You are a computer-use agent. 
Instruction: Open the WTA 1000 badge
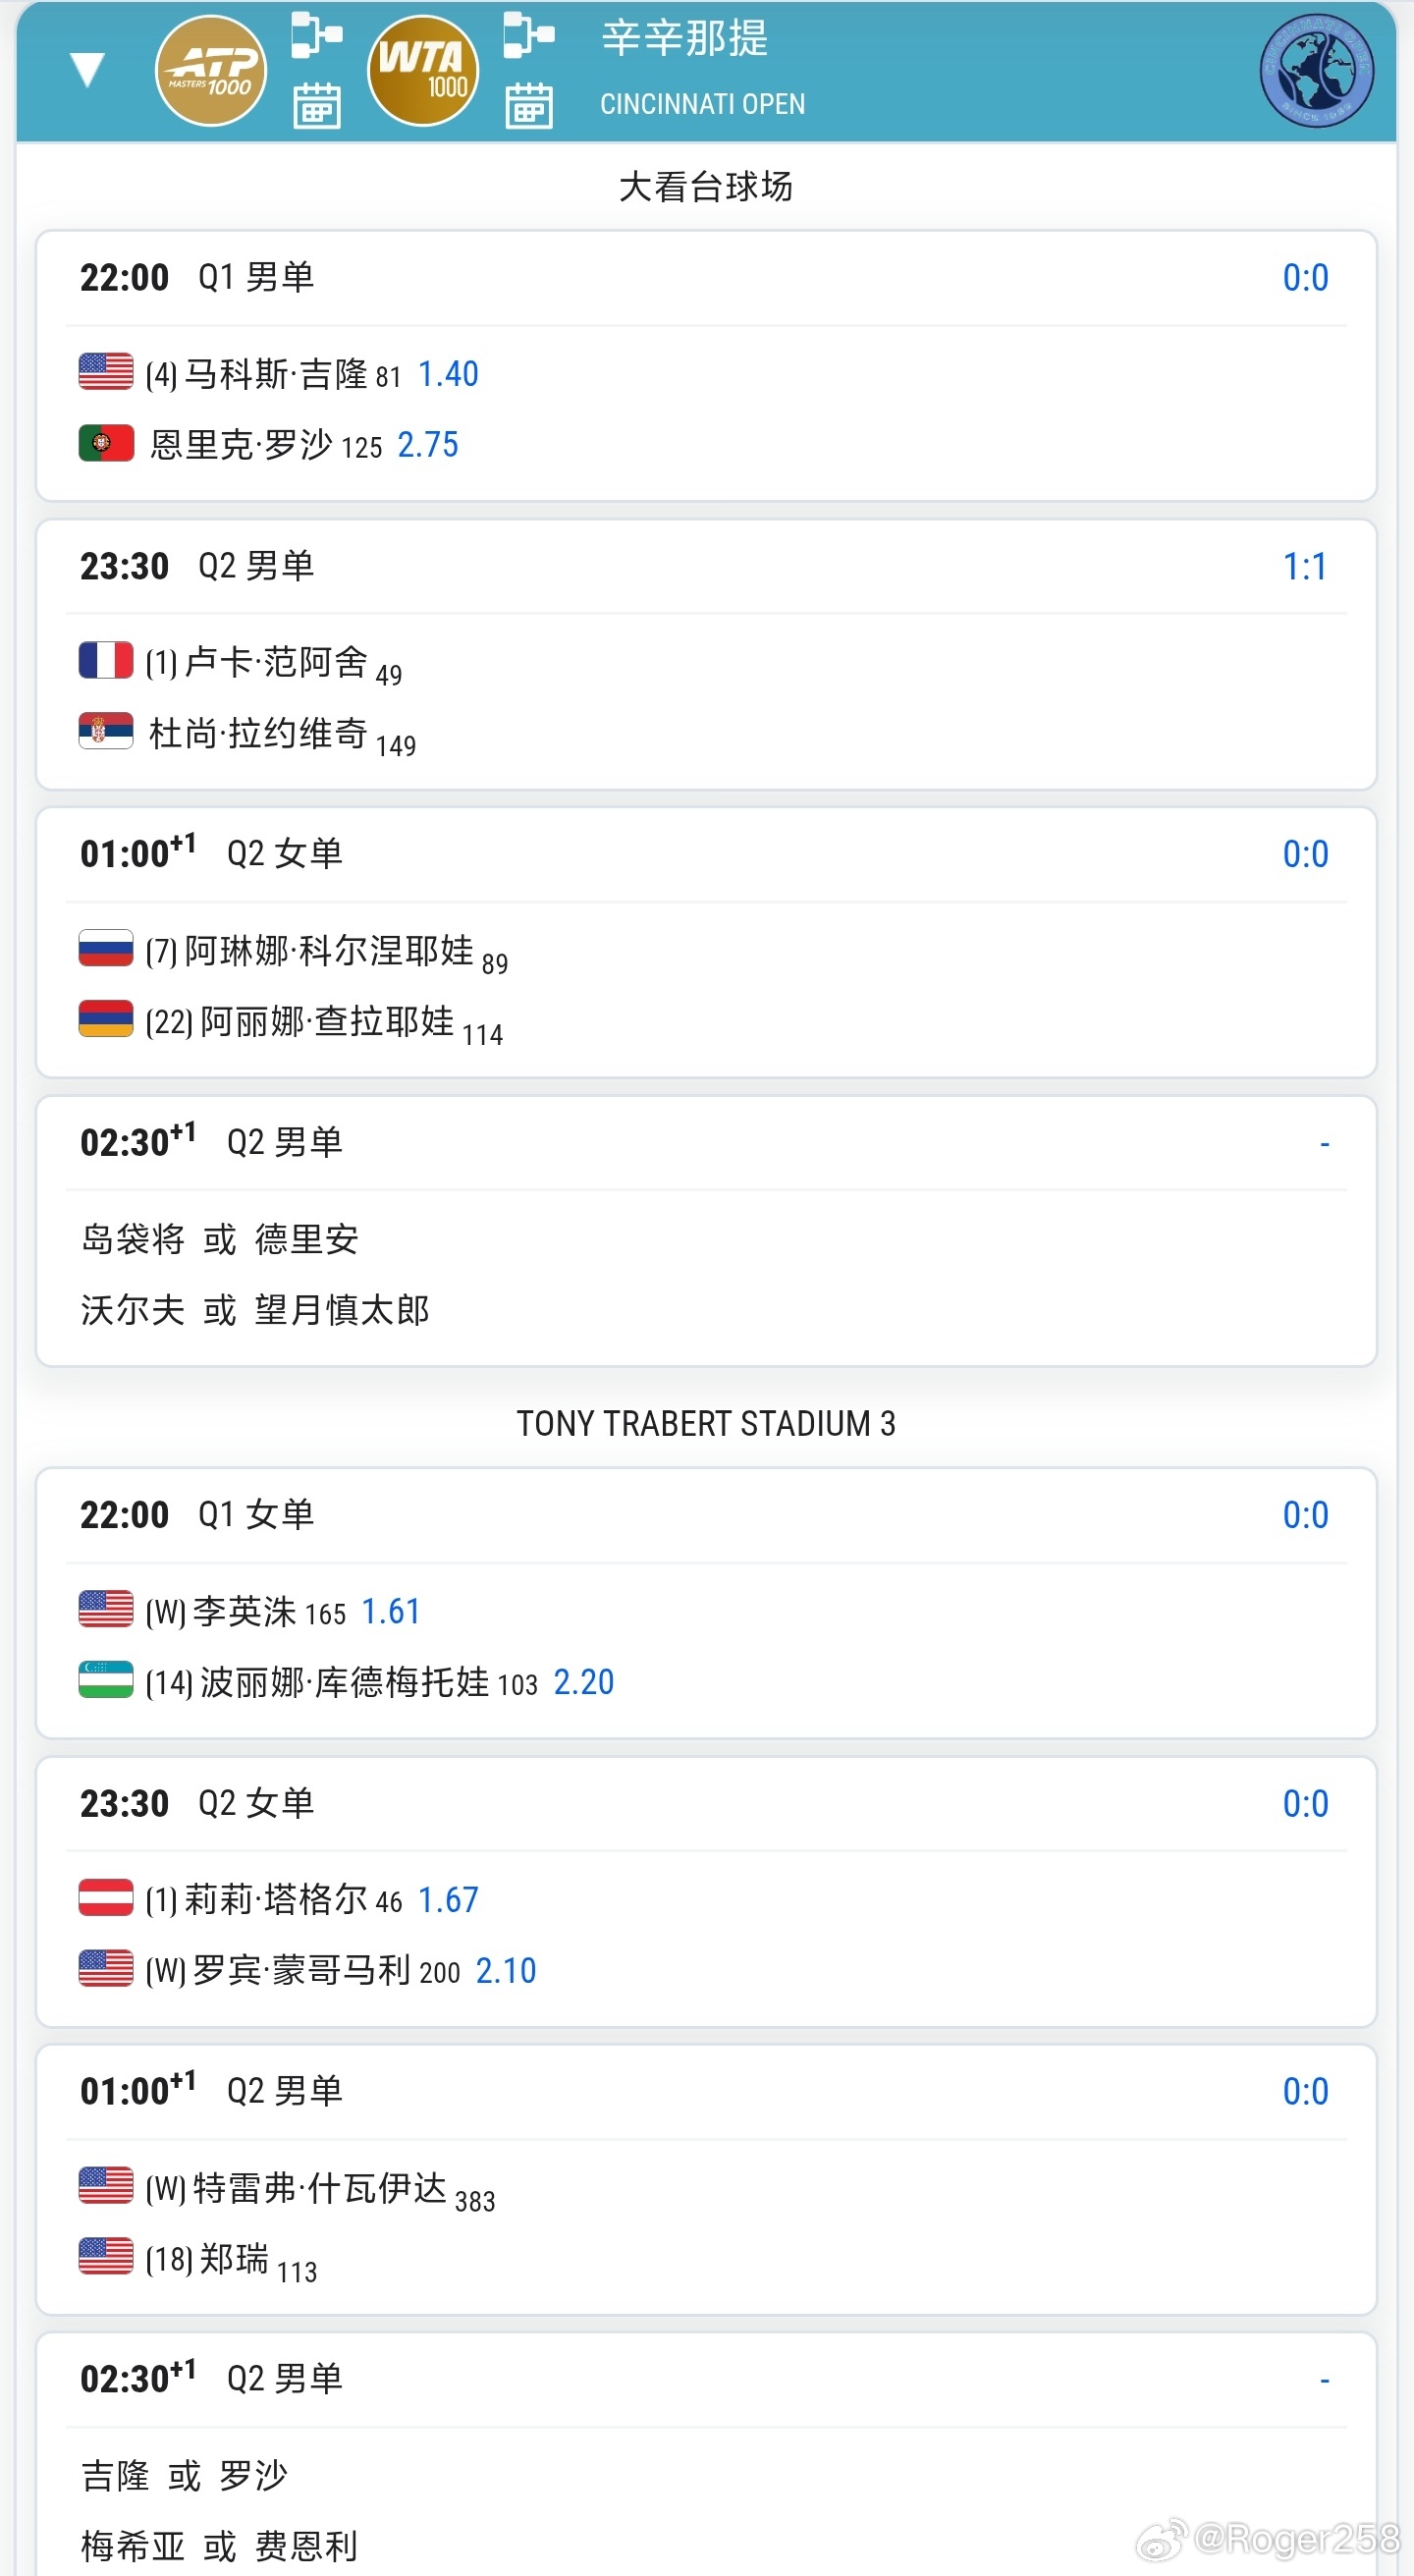point(423,70)
